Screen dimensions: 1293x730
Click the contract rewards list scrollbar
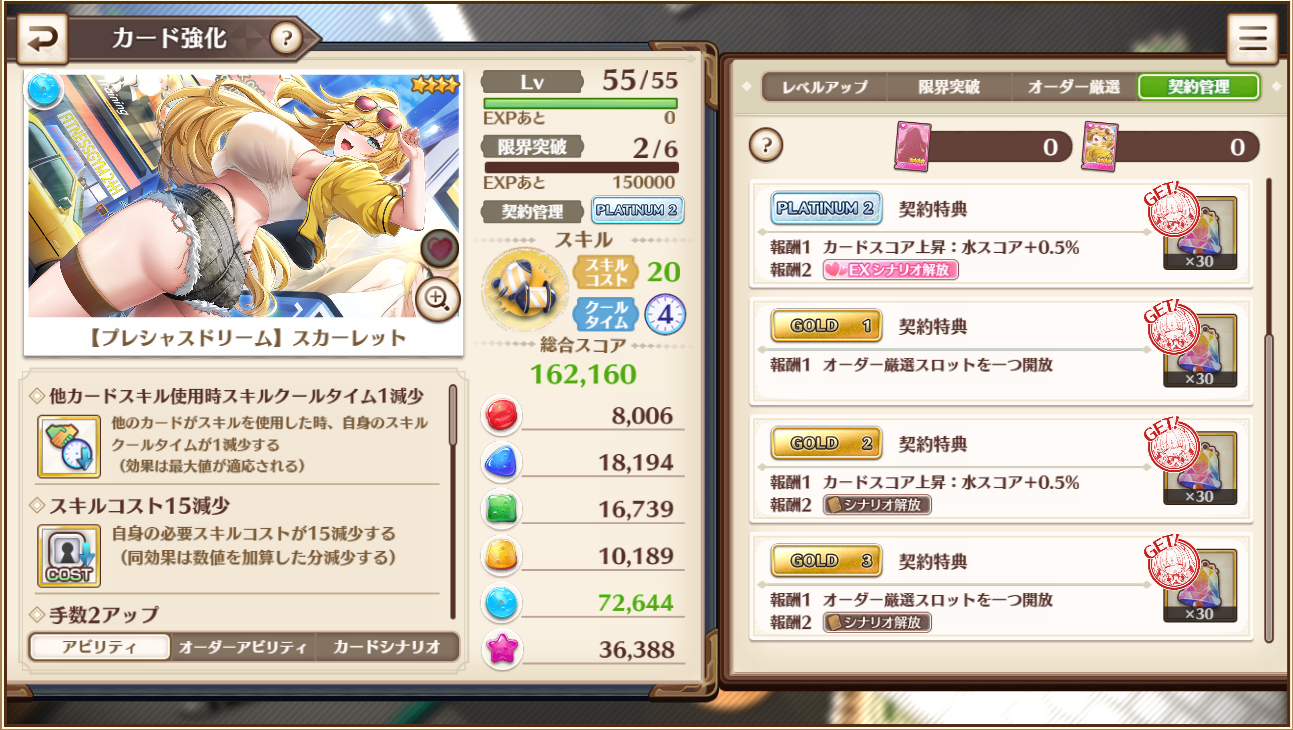click(1270, 410)
